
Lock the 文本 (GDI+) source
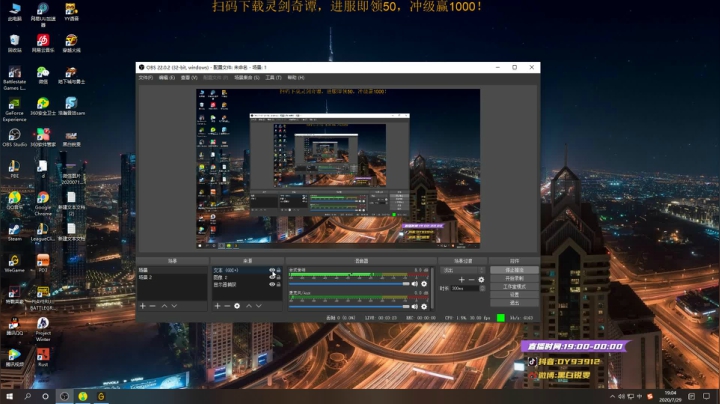[279, 270]
